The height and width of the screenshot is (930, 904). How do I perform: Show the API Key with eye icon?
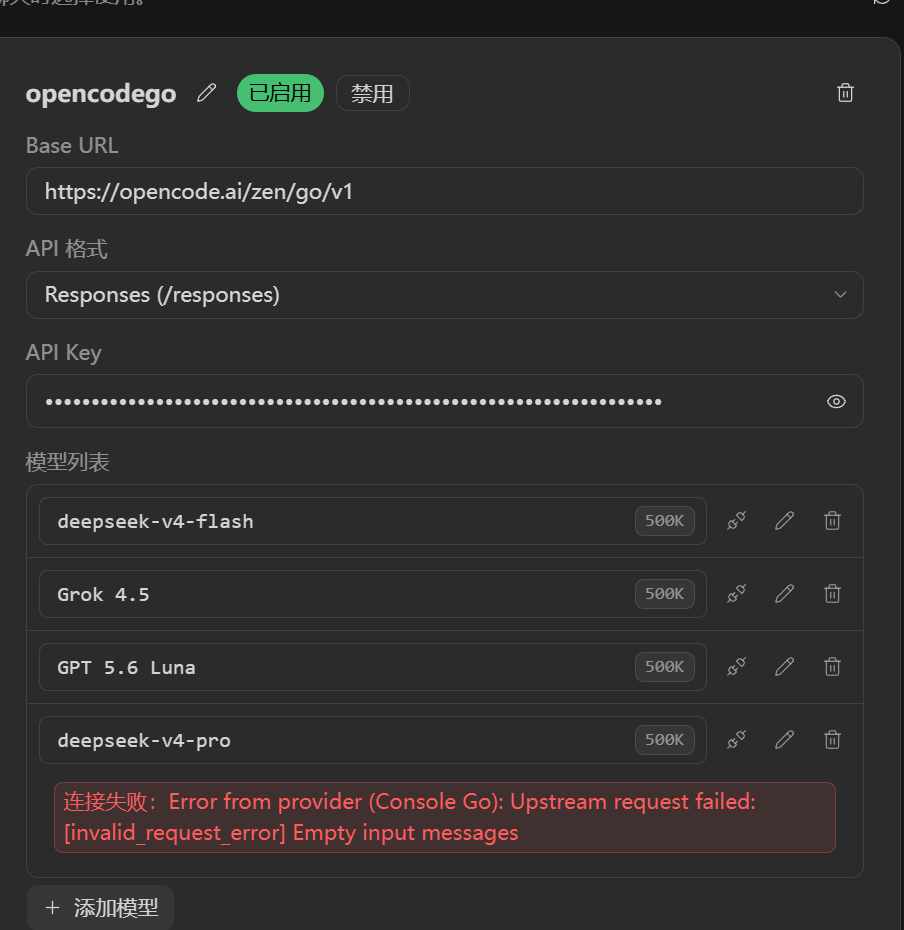tap(836, 402)
